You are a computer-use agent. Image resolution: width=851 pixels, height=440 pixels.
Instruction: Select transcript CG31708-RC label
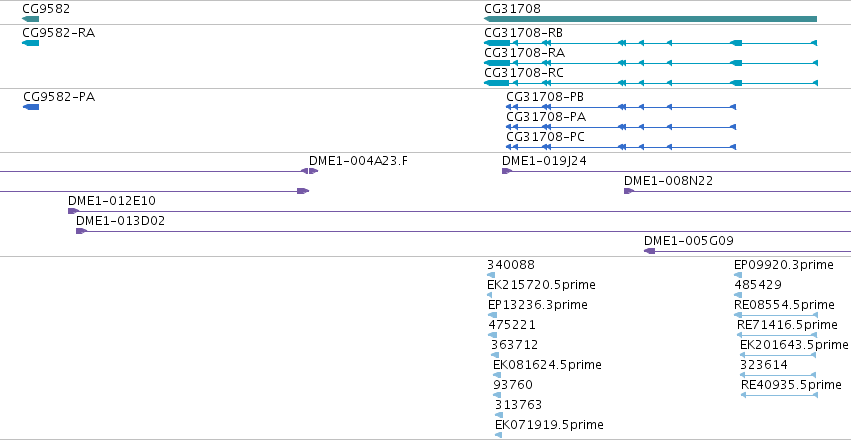(x=524, y=73)
